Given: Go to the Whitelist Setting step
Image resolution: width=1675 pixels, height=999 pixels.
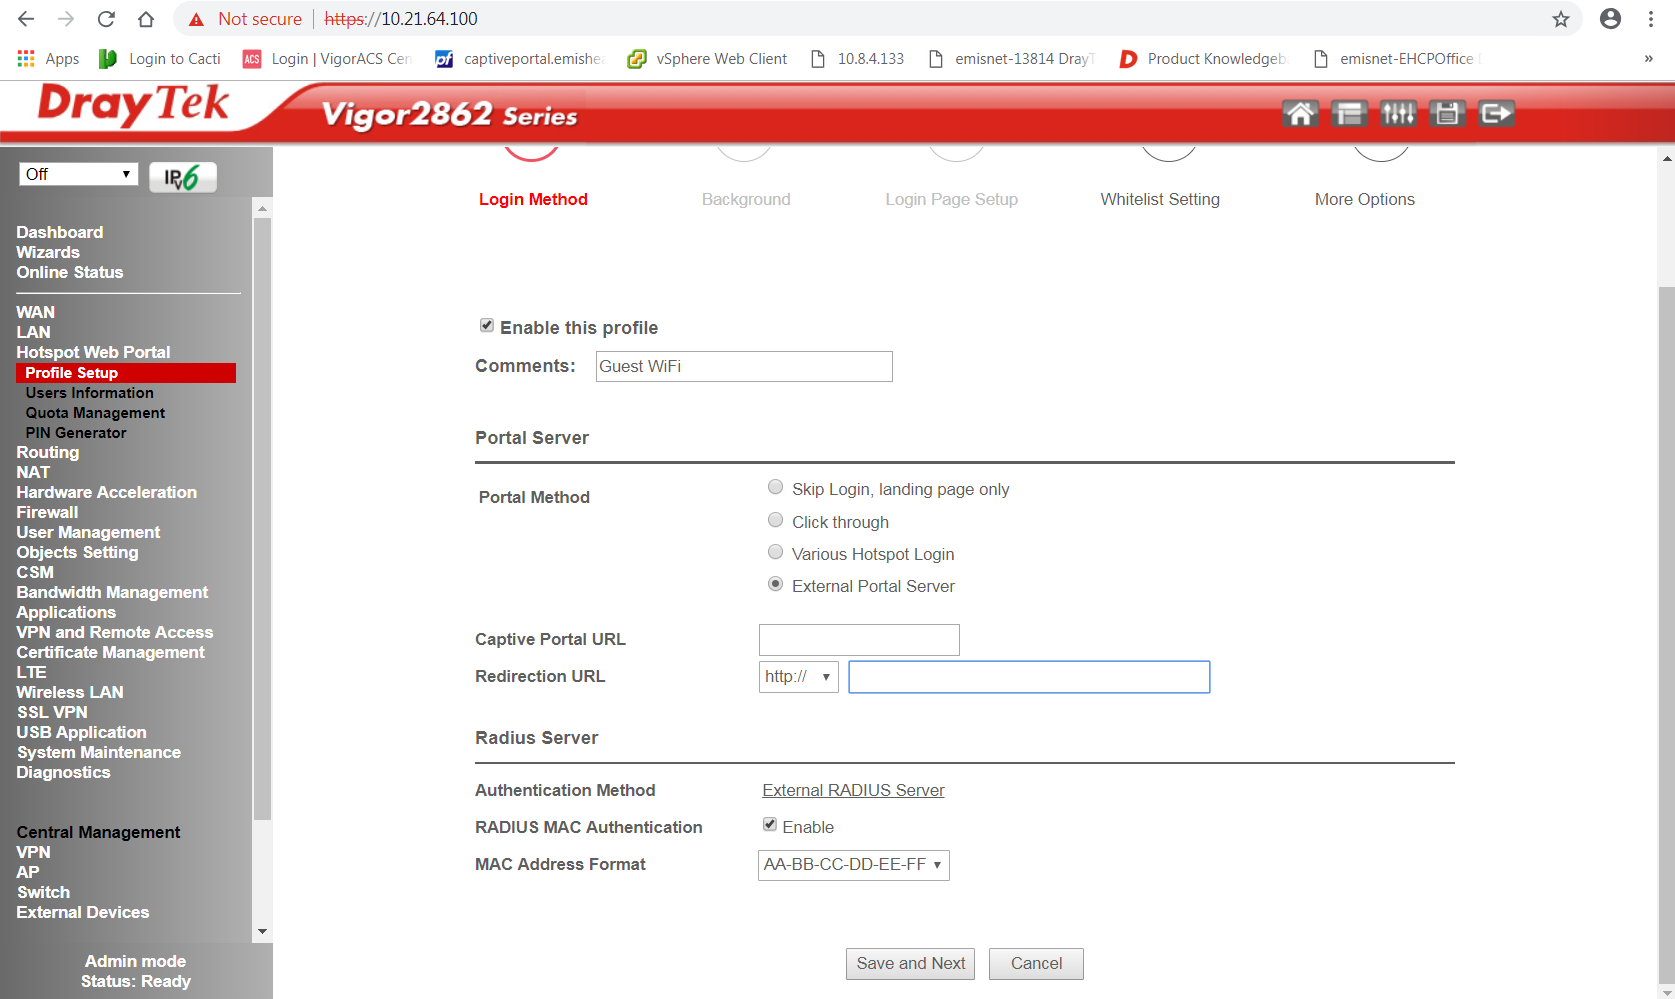Looking at the screenshot, I should point(1160,199).
